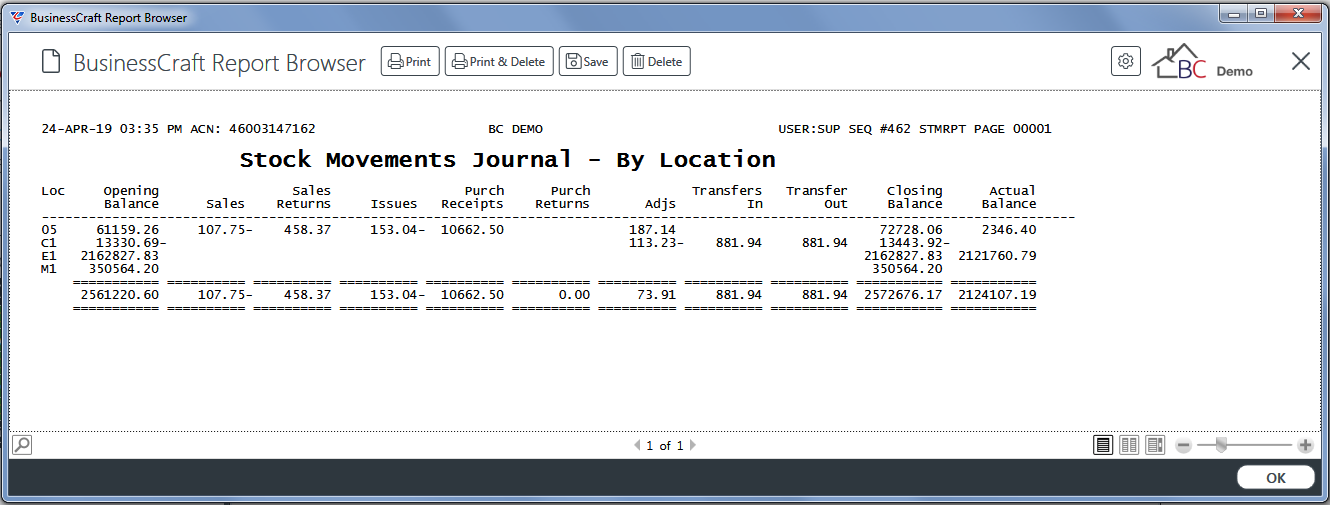This screenshot has height=505, width=1330.
Task: Click the document page icon in header
Action: click(x=50, y=62)
